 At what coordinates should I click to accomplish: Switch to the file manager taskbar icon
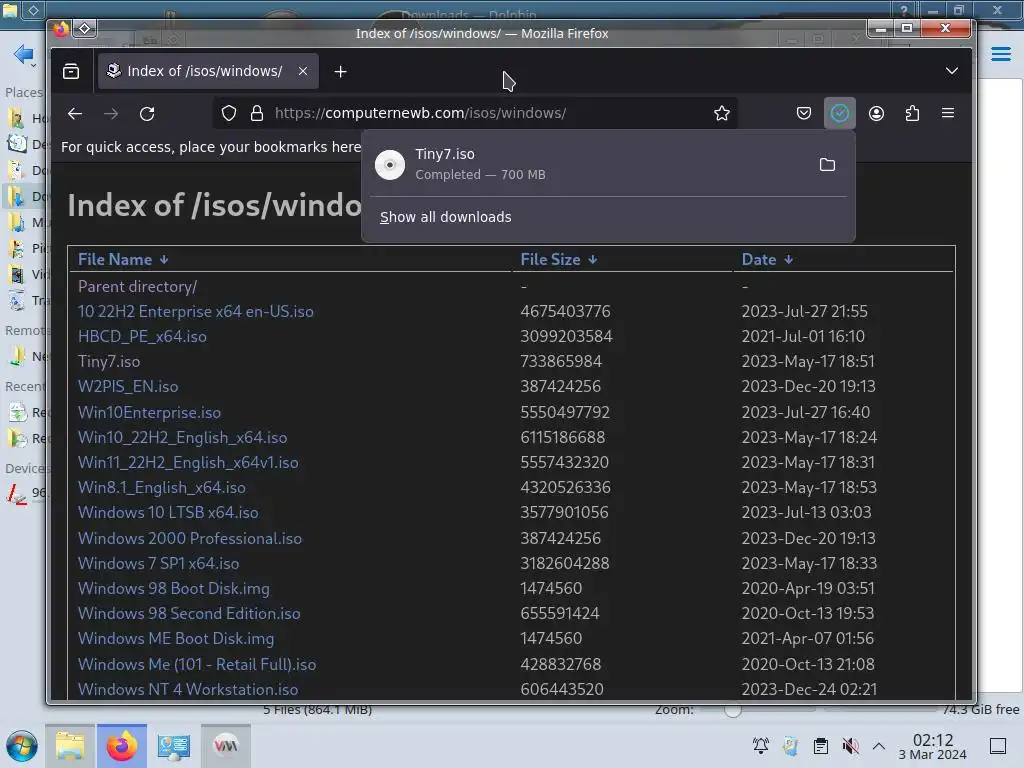pyautogui.click(x=70, y=746)
